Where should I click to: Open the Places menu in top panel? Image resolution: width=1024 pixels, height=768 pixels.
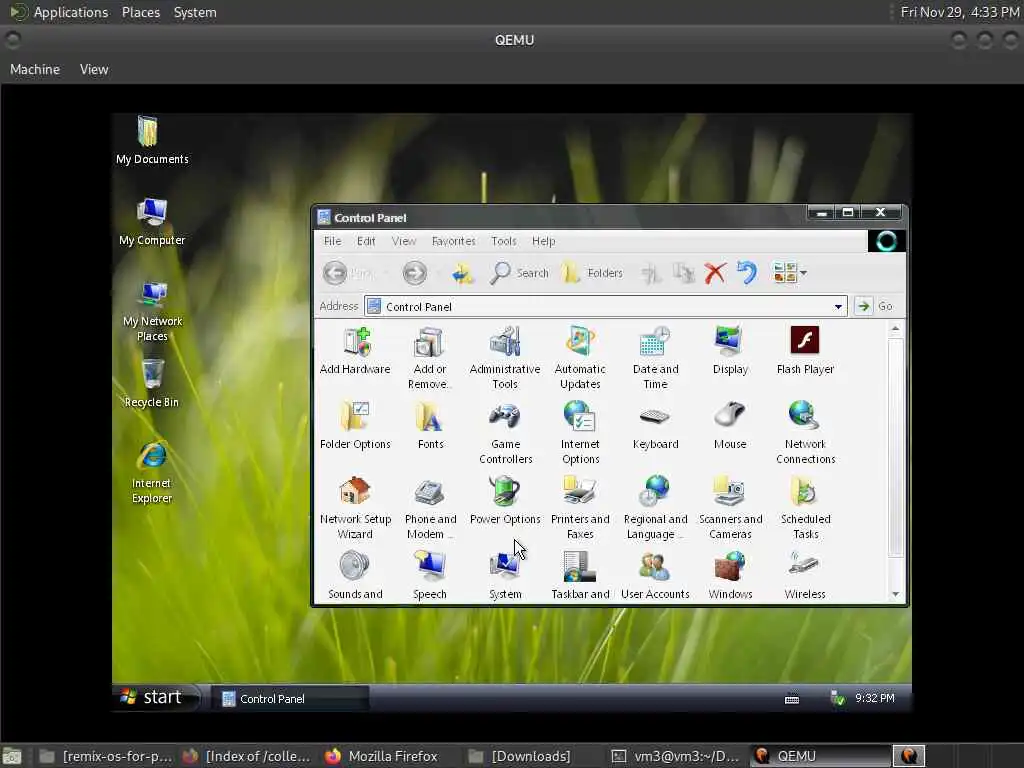tap(140, 12)
